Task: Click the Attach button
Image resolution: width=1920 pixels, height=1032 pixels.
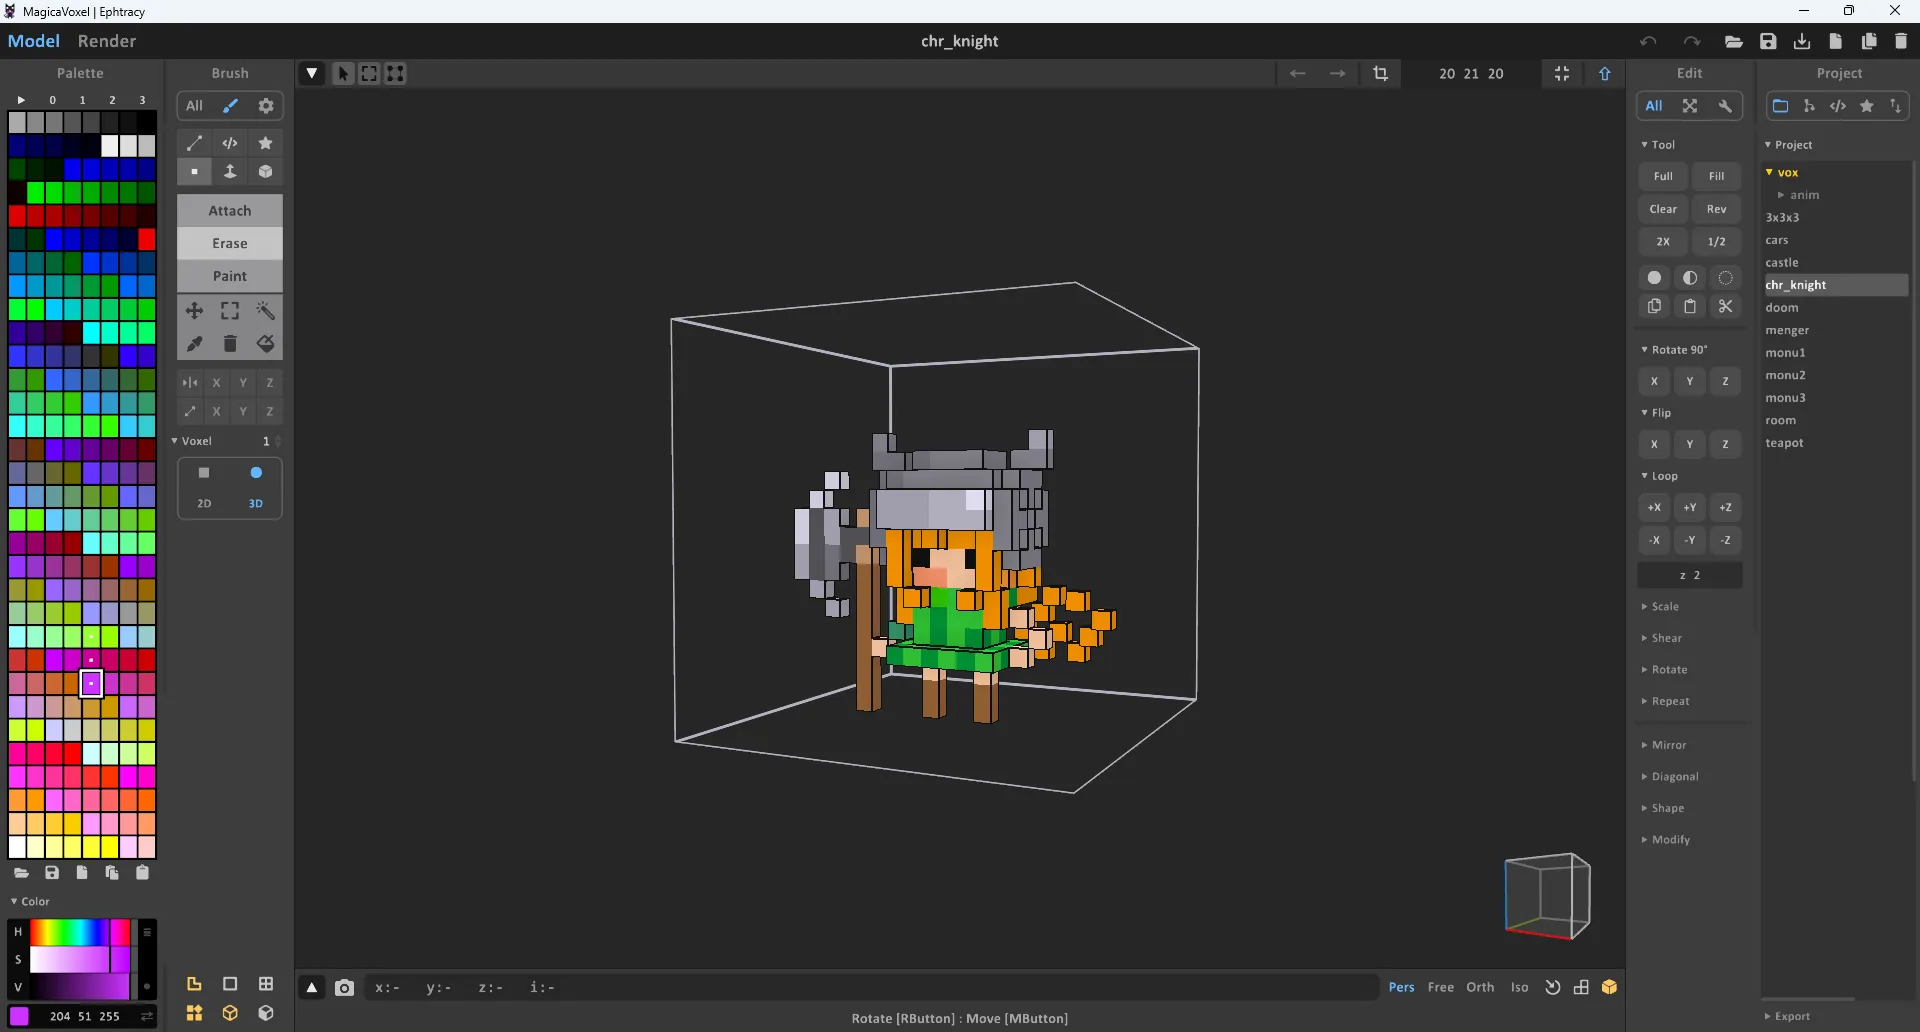Action: [x=230, y=210]
